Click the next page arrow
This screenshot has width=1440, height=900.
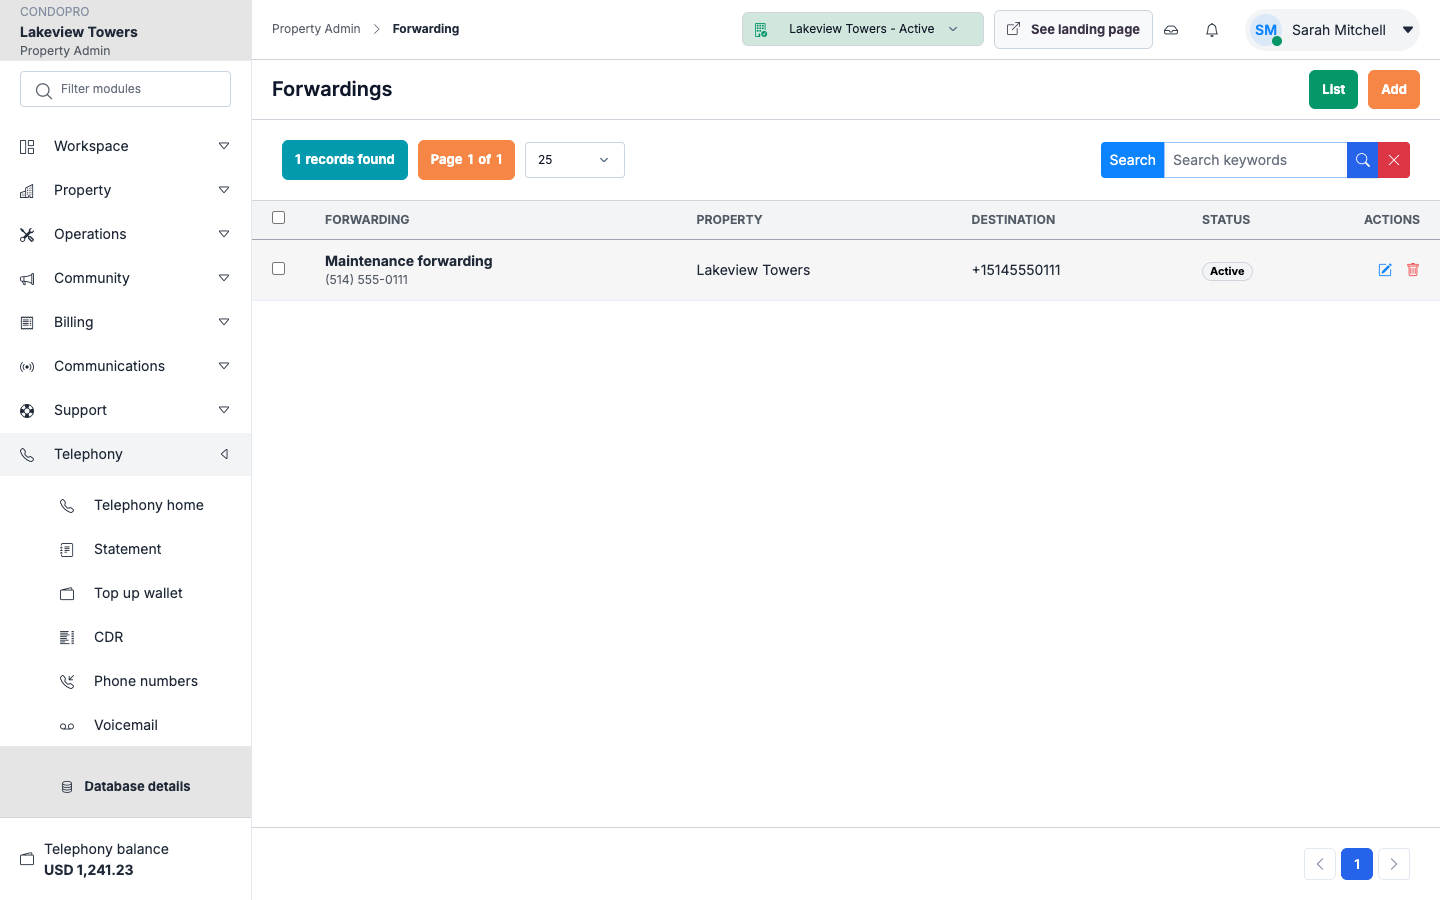[1394, 864]
